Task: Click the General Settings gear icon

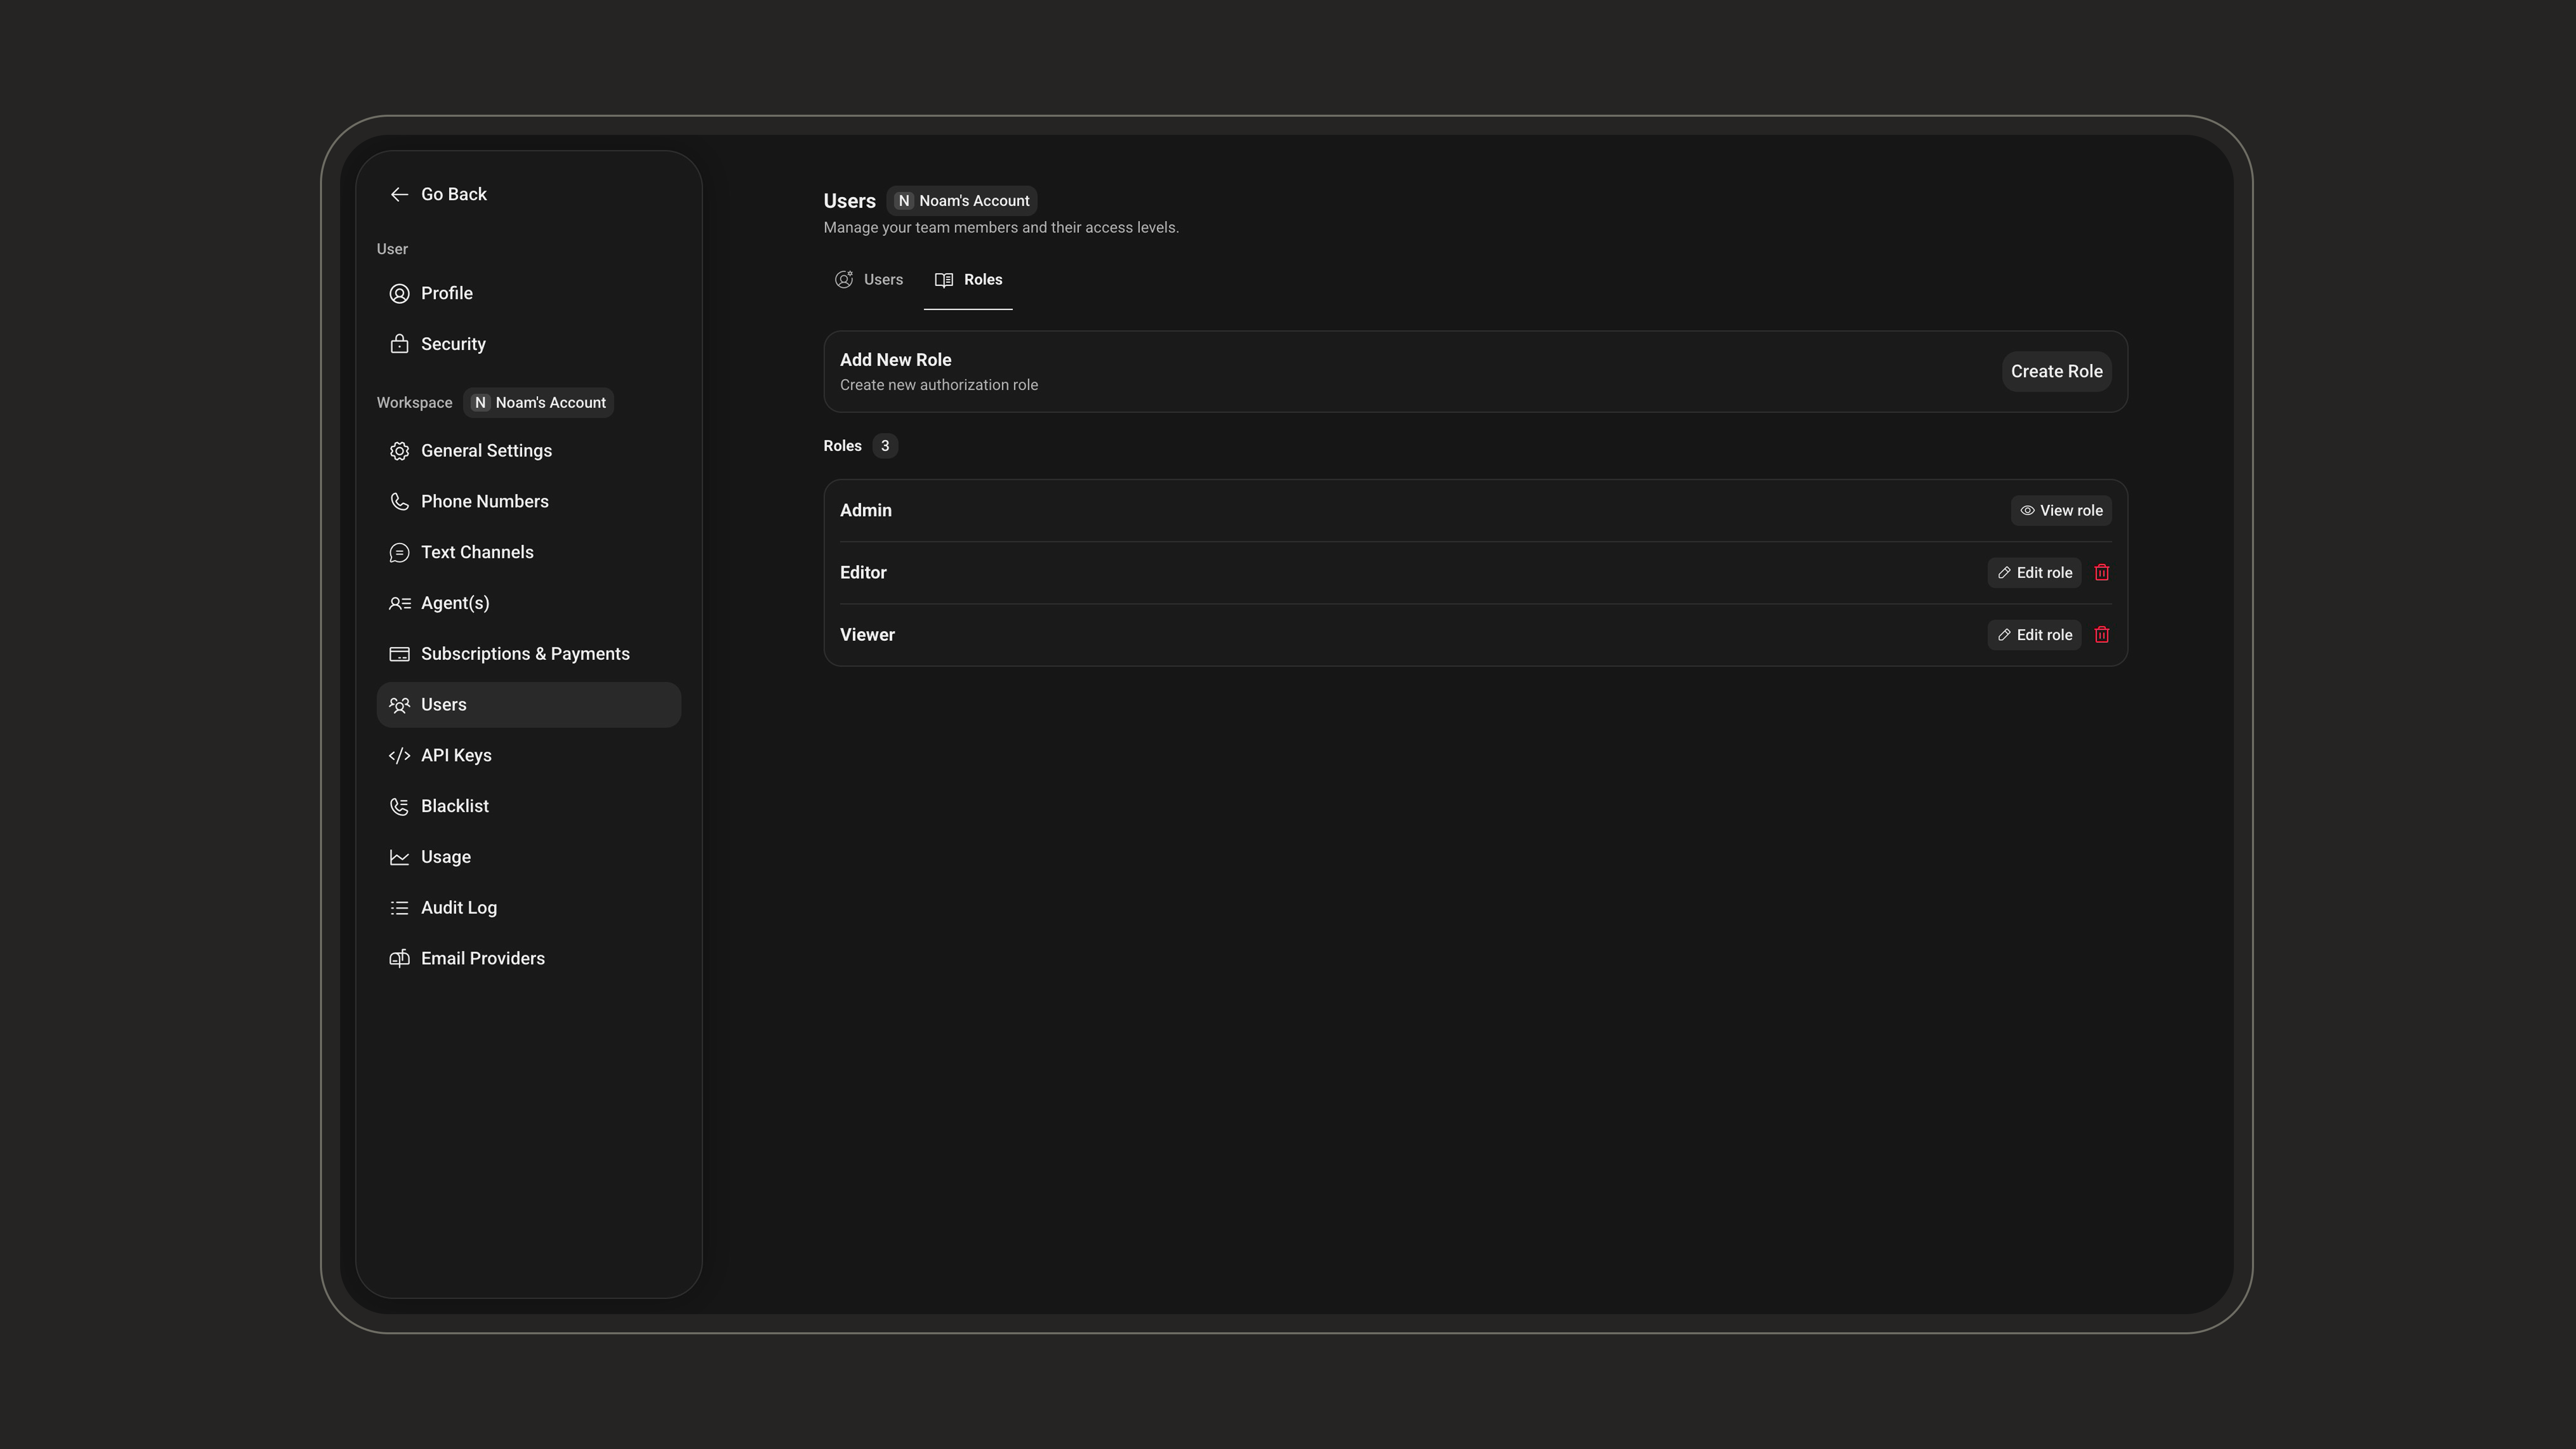Action: pos(399,451)
